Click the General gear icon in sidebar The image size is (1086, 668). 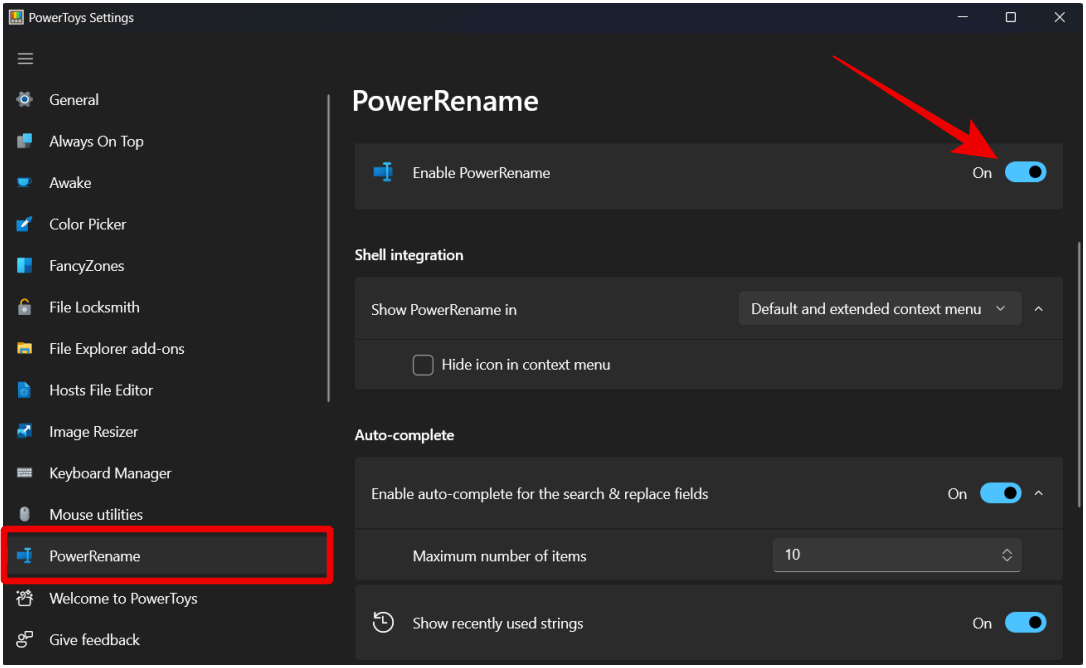(25, 100)
